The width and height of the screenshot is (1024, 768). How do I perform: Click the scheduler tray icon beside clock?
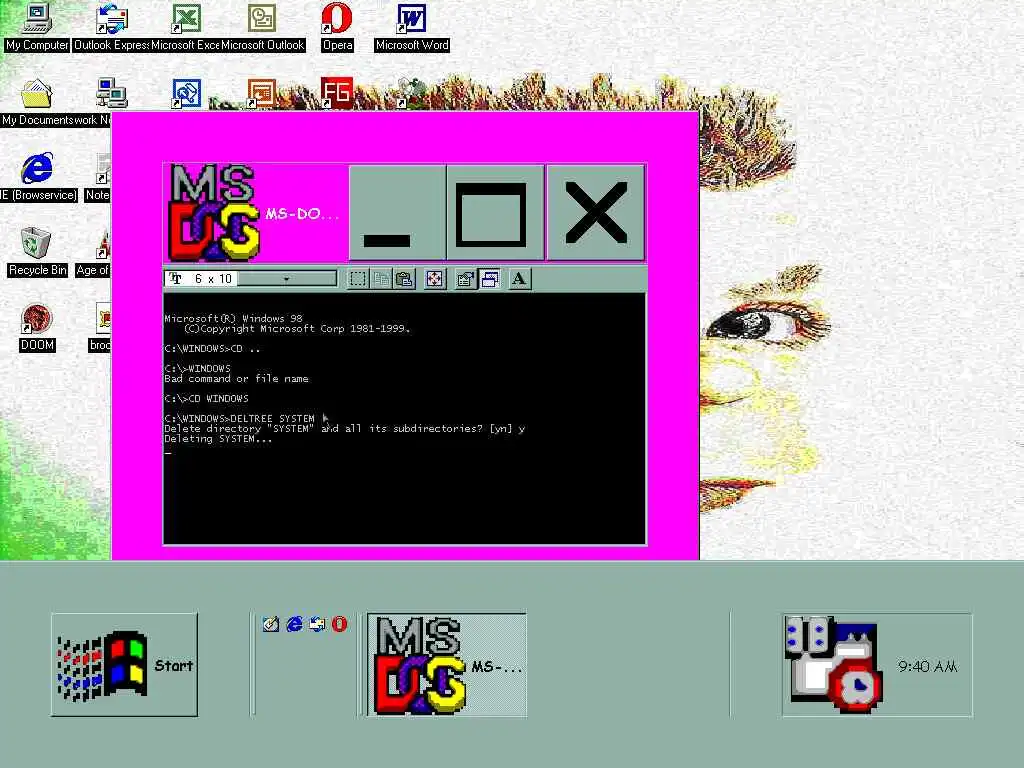(833, 664)
